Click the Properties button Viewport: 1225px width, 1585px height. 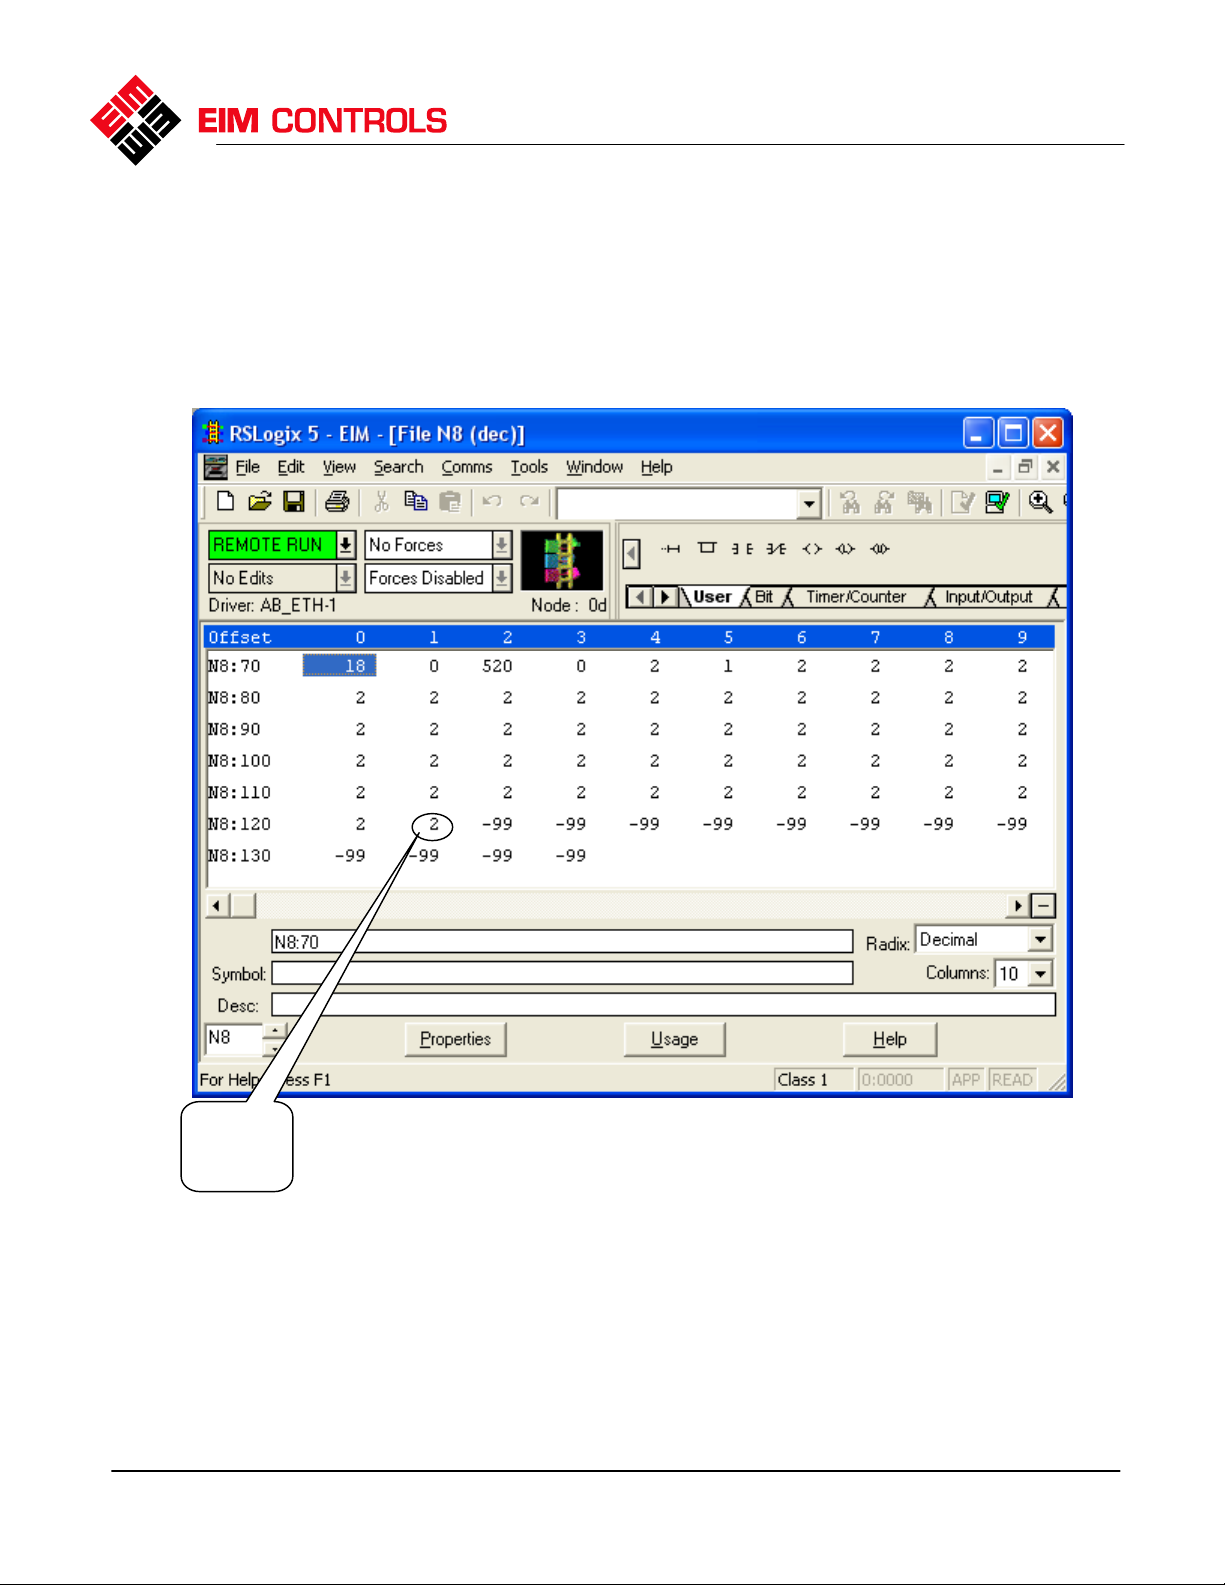pos(455,1039)
